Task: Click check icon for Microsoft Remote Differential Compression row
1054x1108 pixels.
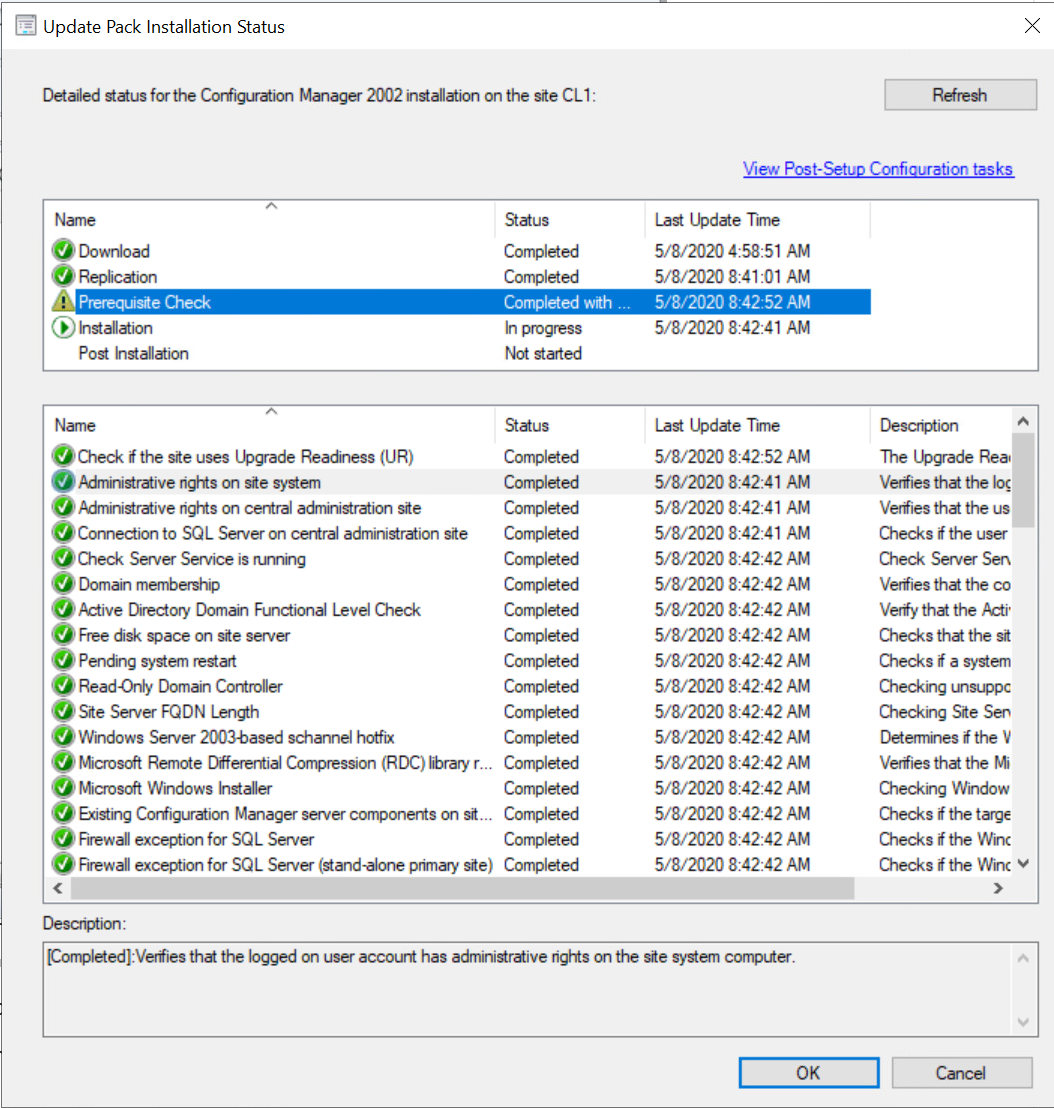Action: coord(63,762)
